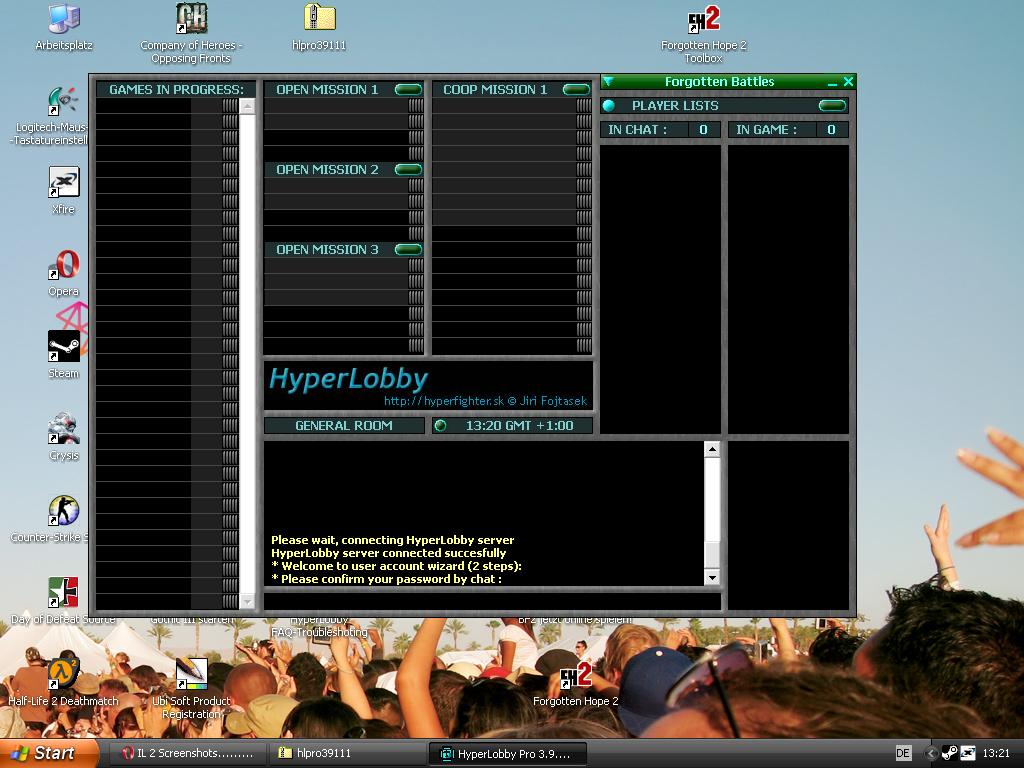Viewport: 1024px width, 768px height.
Task: Click 'Please wait, connecting HyperLobby server' line
Action: (392, 540)
